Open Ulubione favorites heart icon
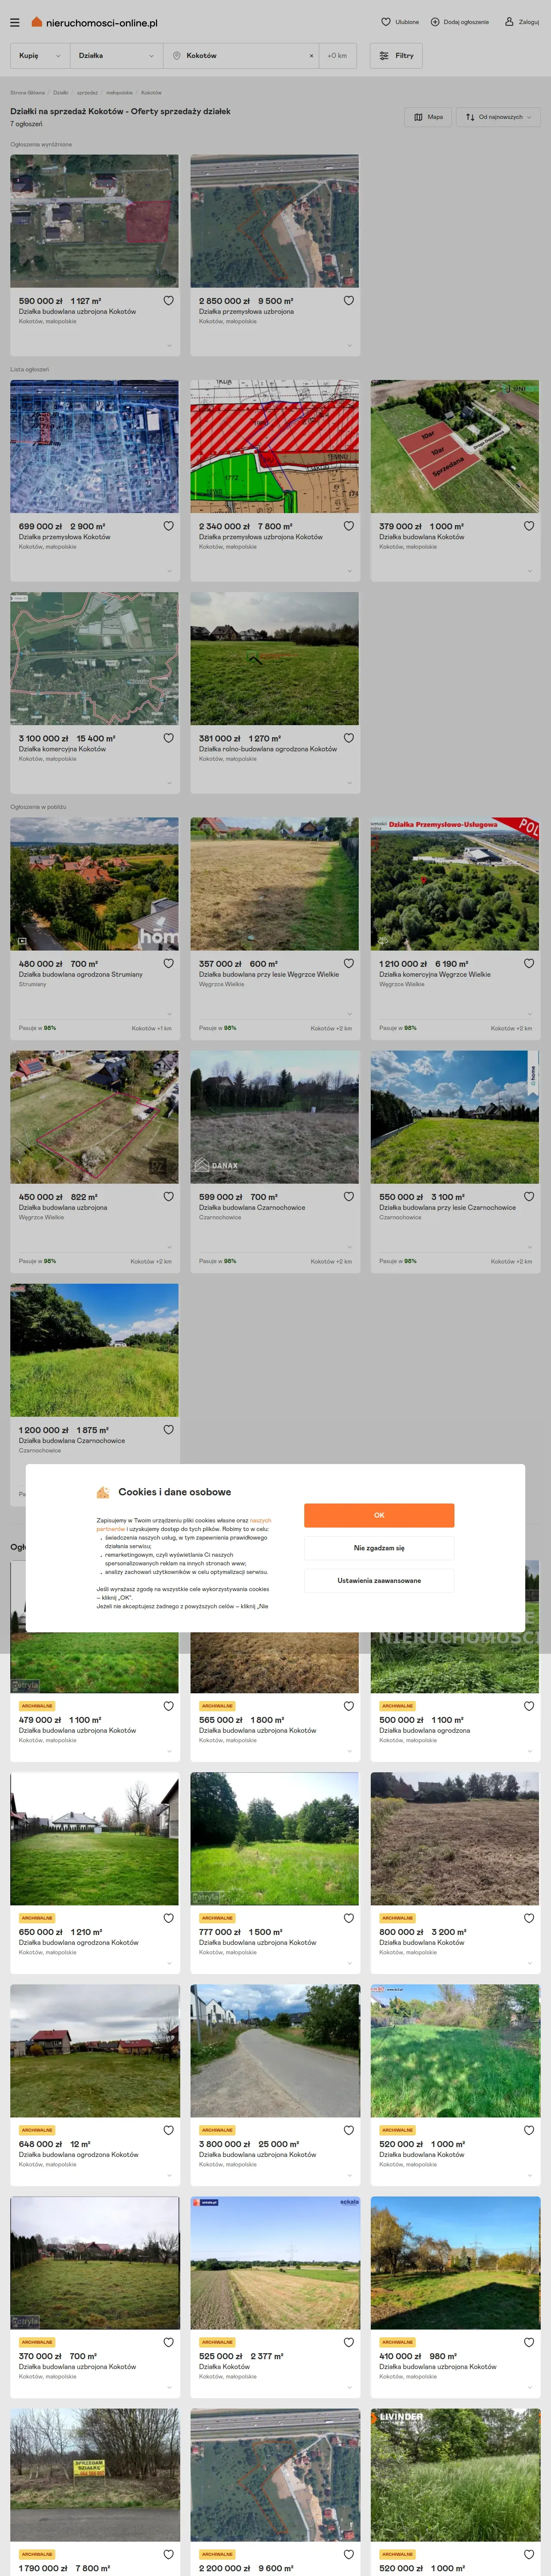The height and width of the screenshot is (2576, 551). [x=386, y=22]
